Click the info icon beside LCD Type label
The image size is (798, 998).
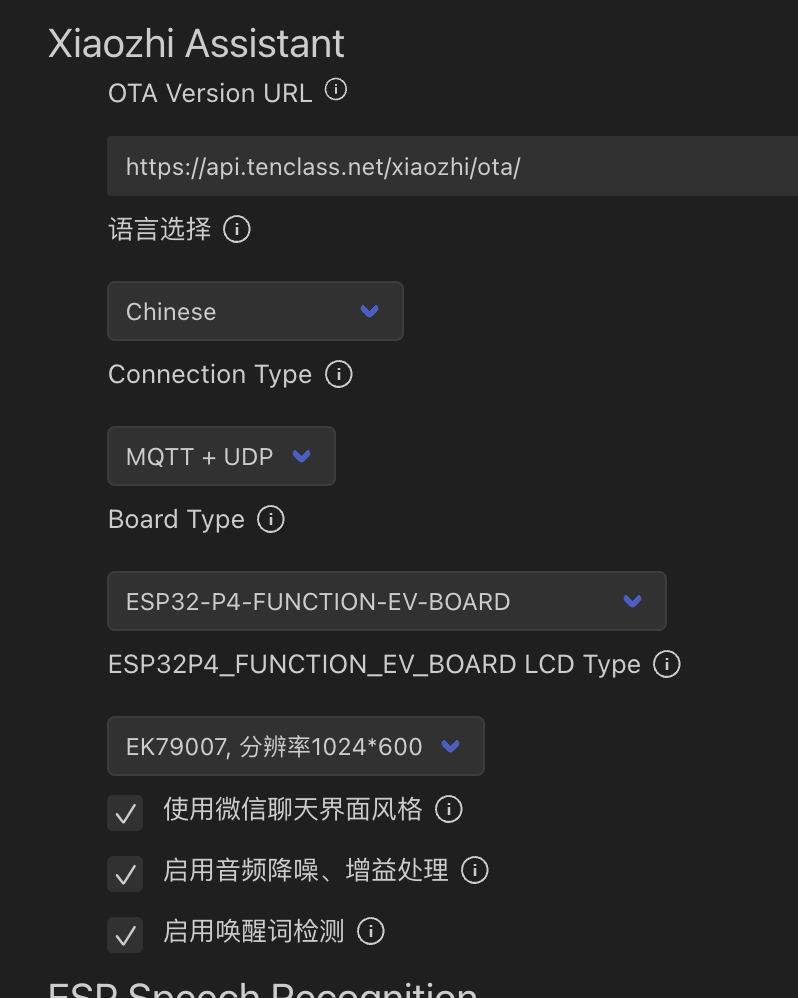[x=666, y=664]
